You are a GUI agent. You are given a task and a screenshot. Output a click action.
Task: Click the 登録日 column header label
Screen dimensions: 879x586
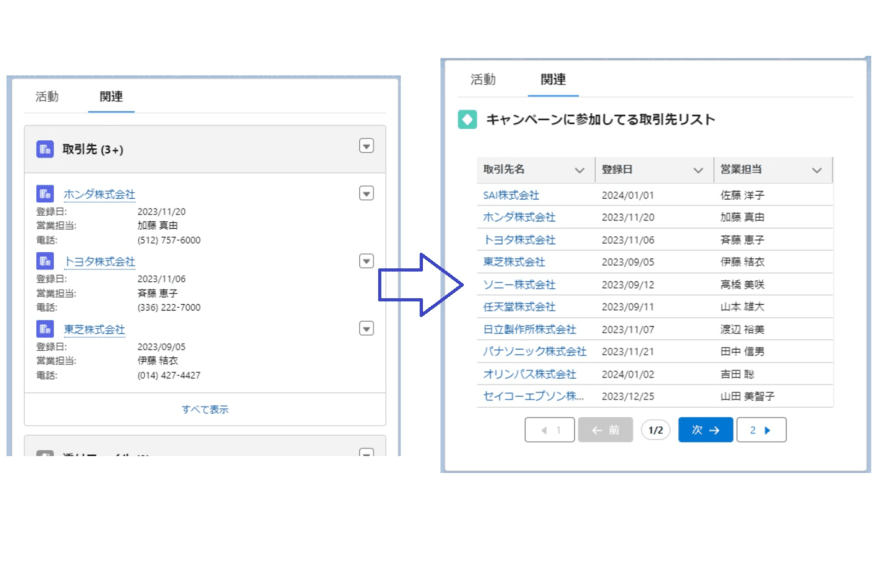[617, 169]
